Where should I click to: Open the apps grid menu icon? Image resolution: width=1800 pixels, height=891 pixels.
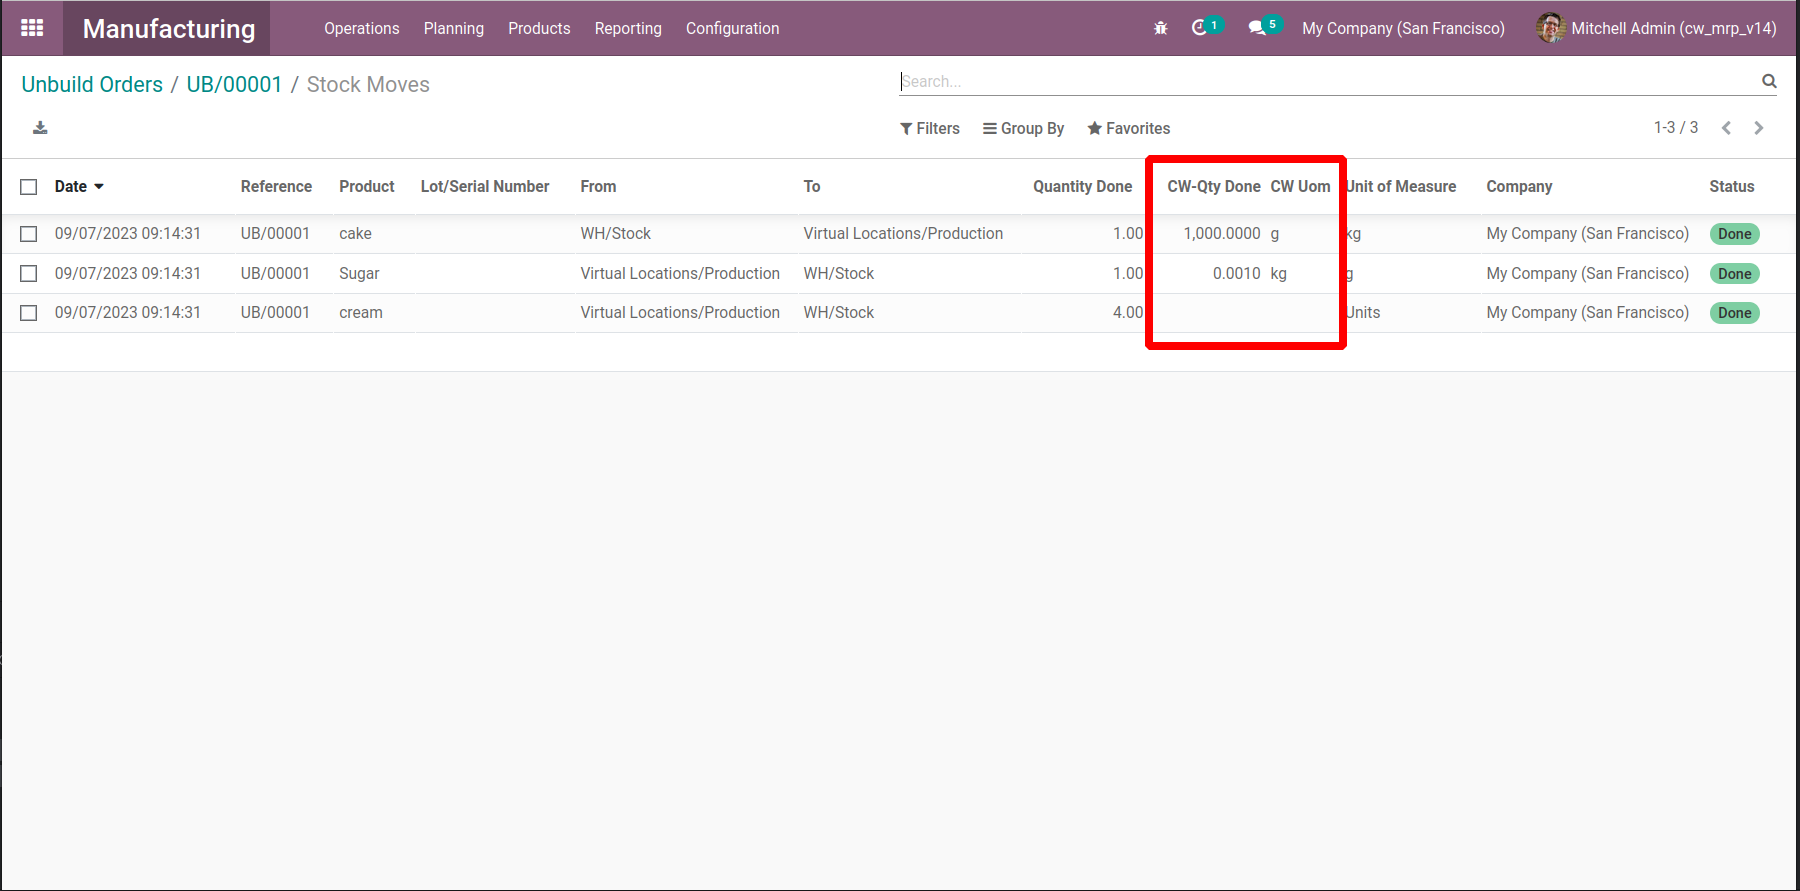(32, 28)
